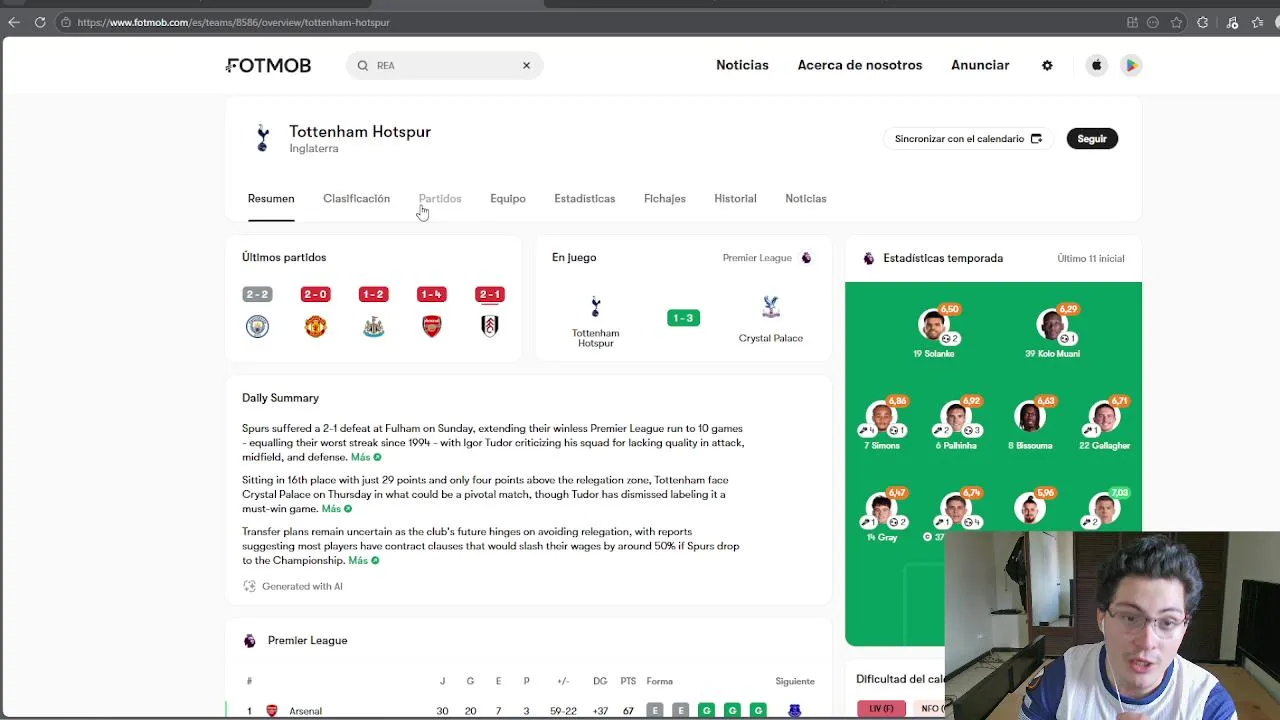Switch to the Clasificación tab
The height and width of the screenshot is (720, 1280).
point(356,198)
